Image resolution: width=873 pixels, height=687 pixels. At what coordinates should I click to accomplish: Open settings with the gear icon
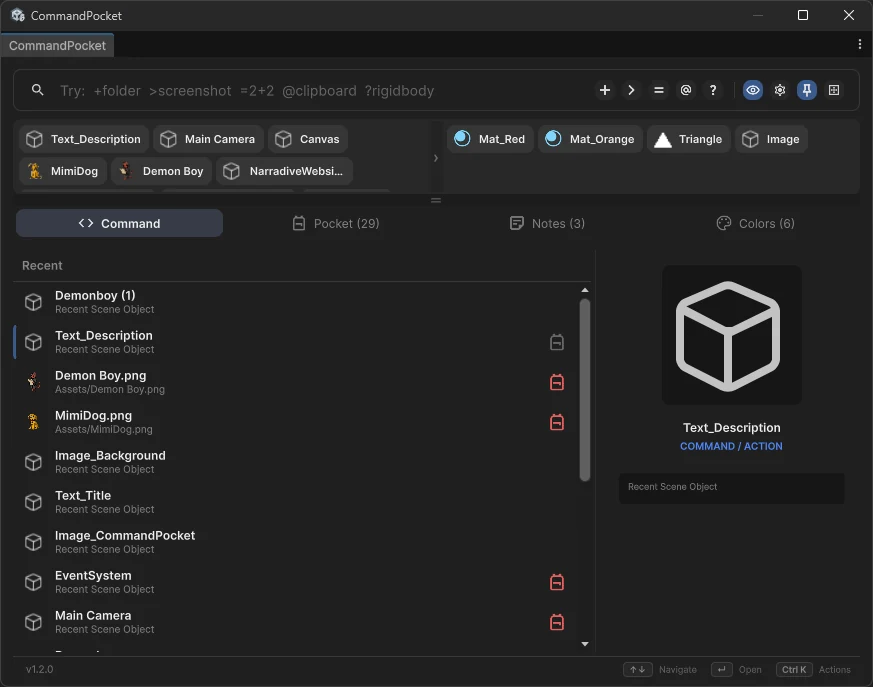(x=780, y=90)
